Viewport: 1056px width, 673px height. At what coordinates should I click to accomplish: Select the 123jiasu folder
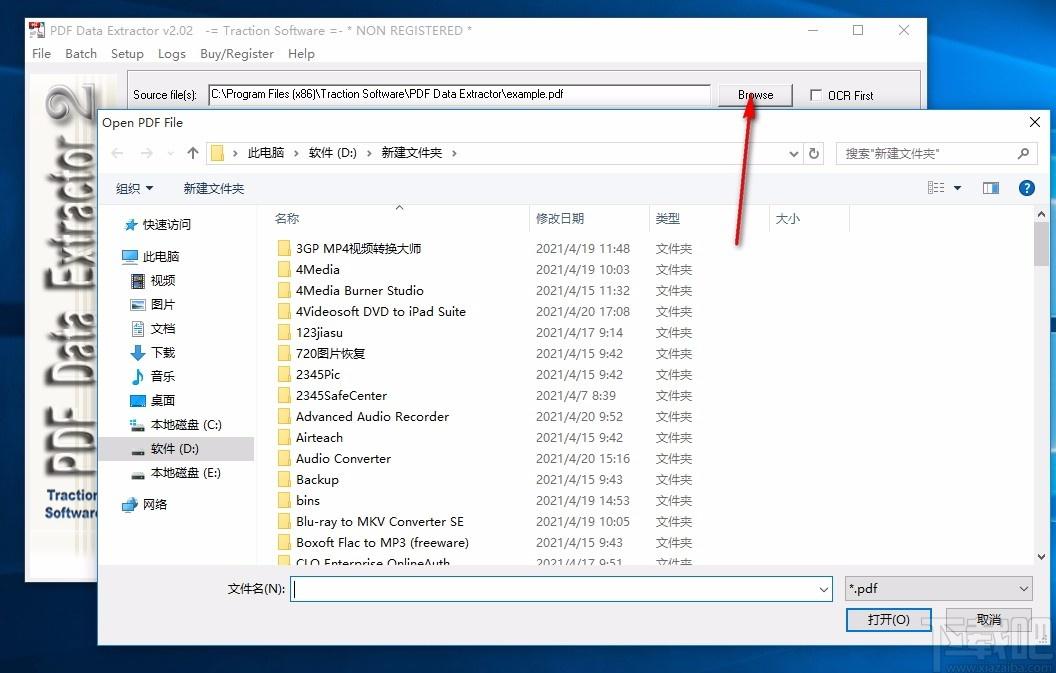(x=319, y=333)
